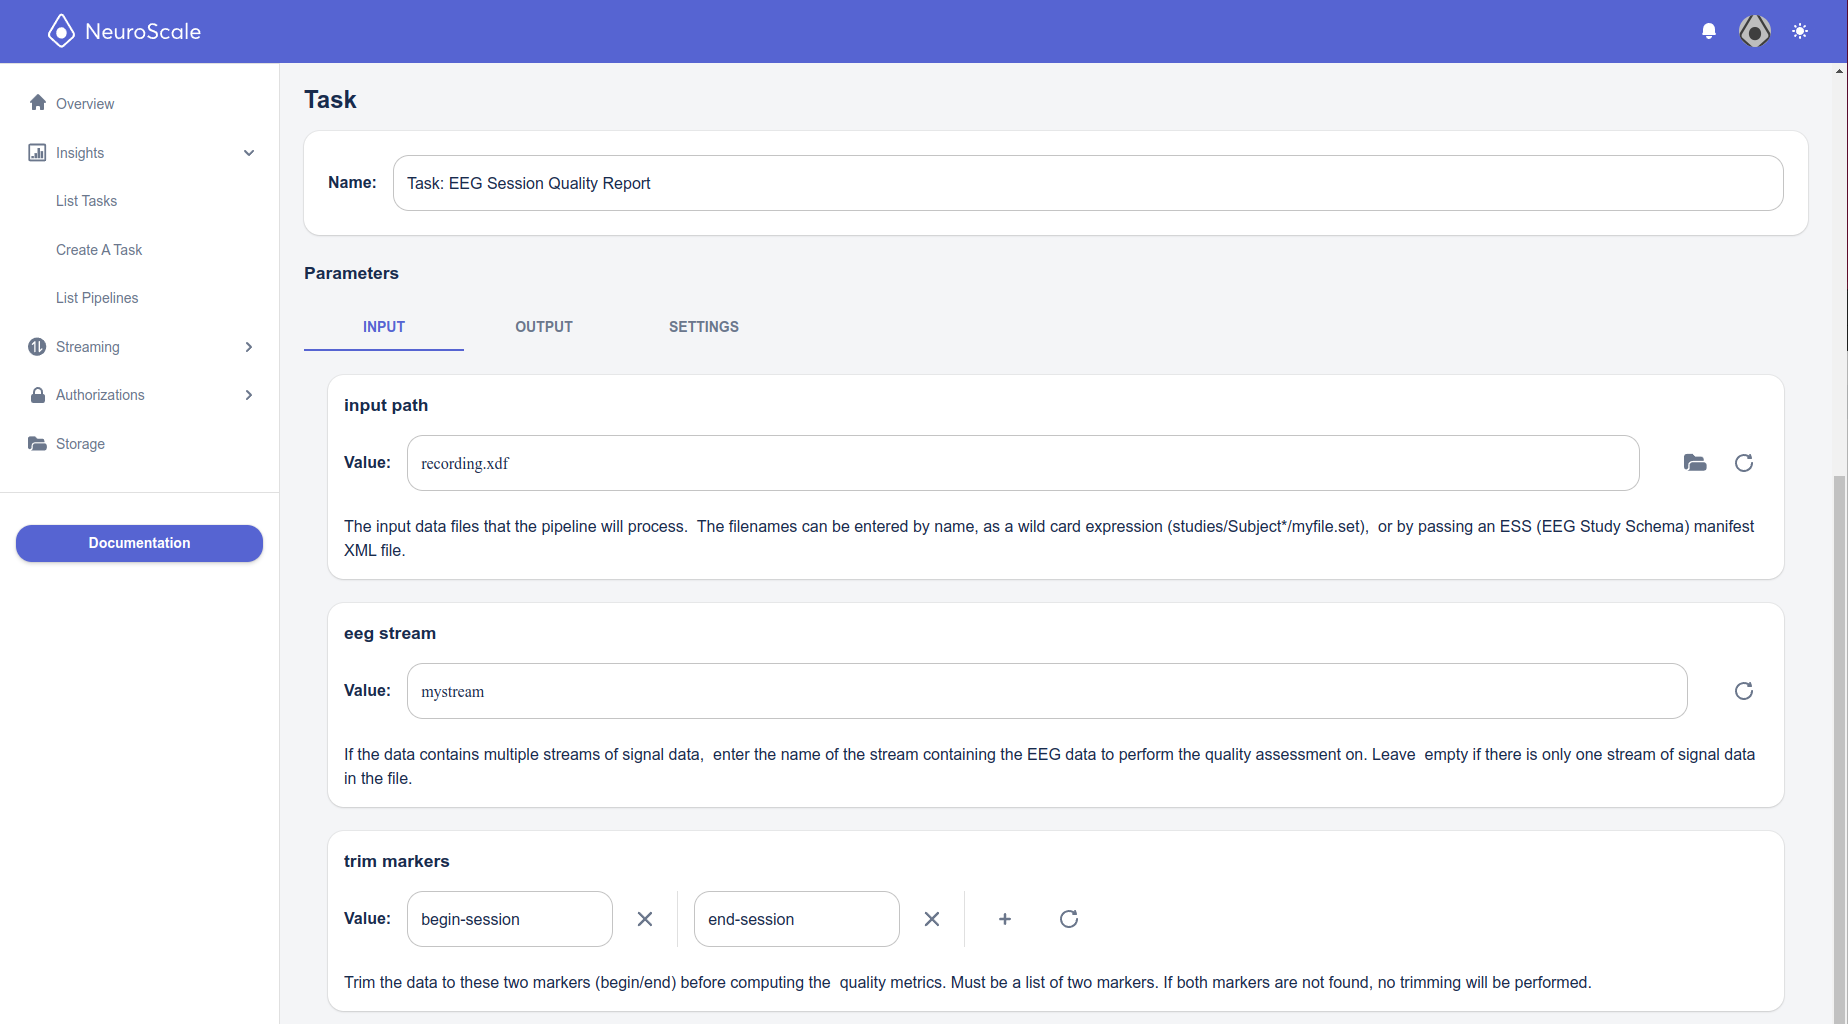Toggle the light/dark theme sun icon
The image size is (1848, 1024).
coord(1800,31)
